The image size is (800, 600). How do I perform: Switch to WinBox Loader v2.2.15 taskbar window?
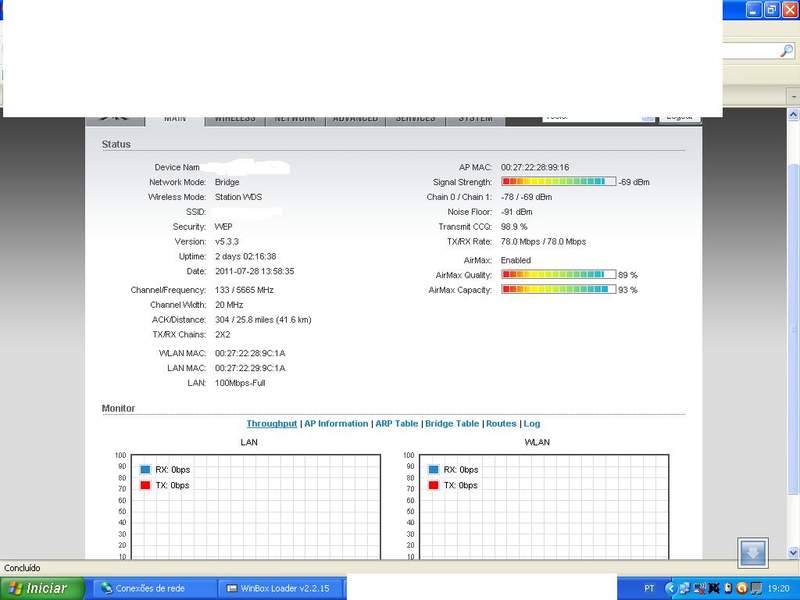tap(282, 588)
